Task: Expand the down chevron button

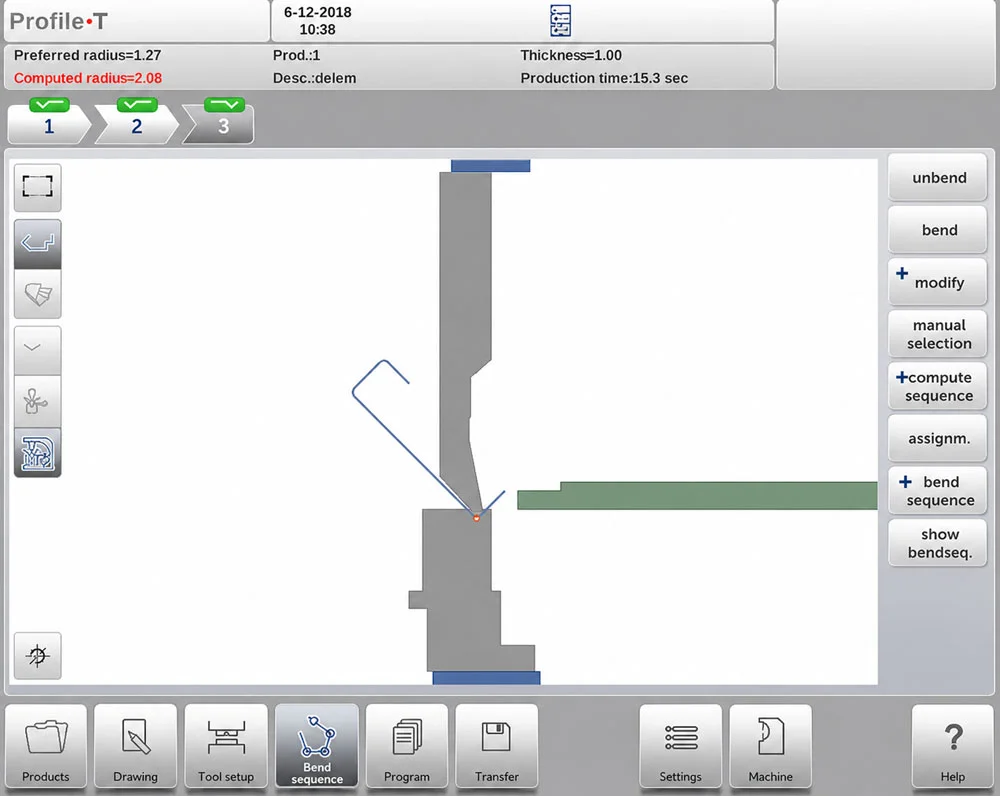Action: (38, 350)
